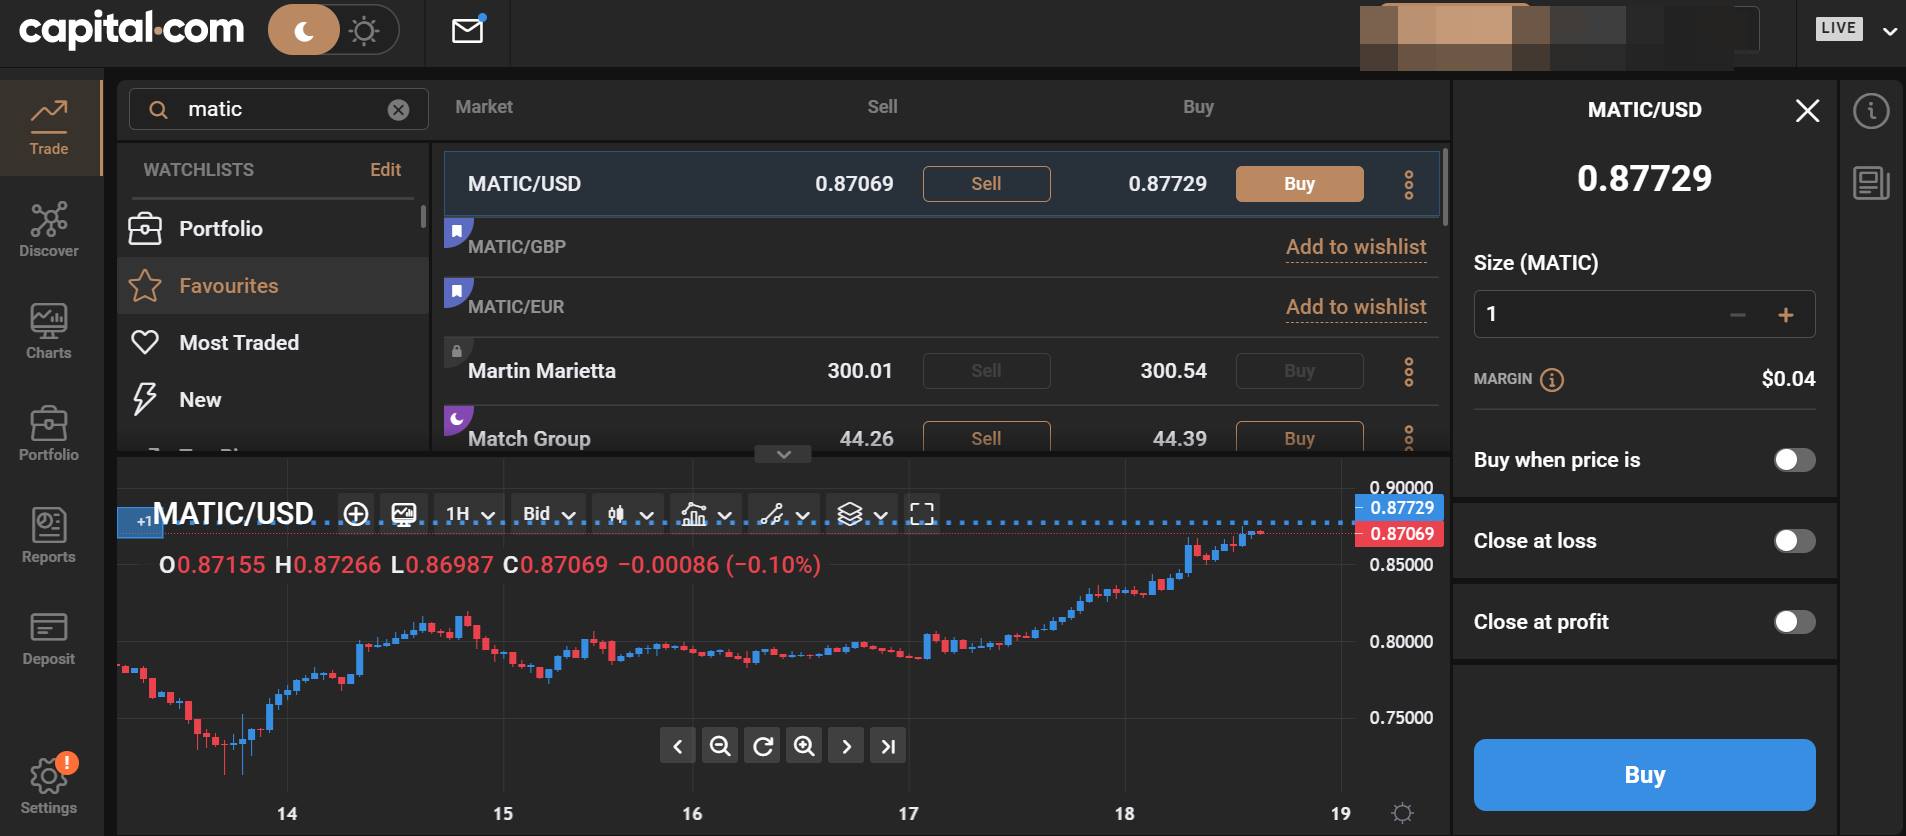Sell MATIC/USD from the market list

[x=986, y=184]
